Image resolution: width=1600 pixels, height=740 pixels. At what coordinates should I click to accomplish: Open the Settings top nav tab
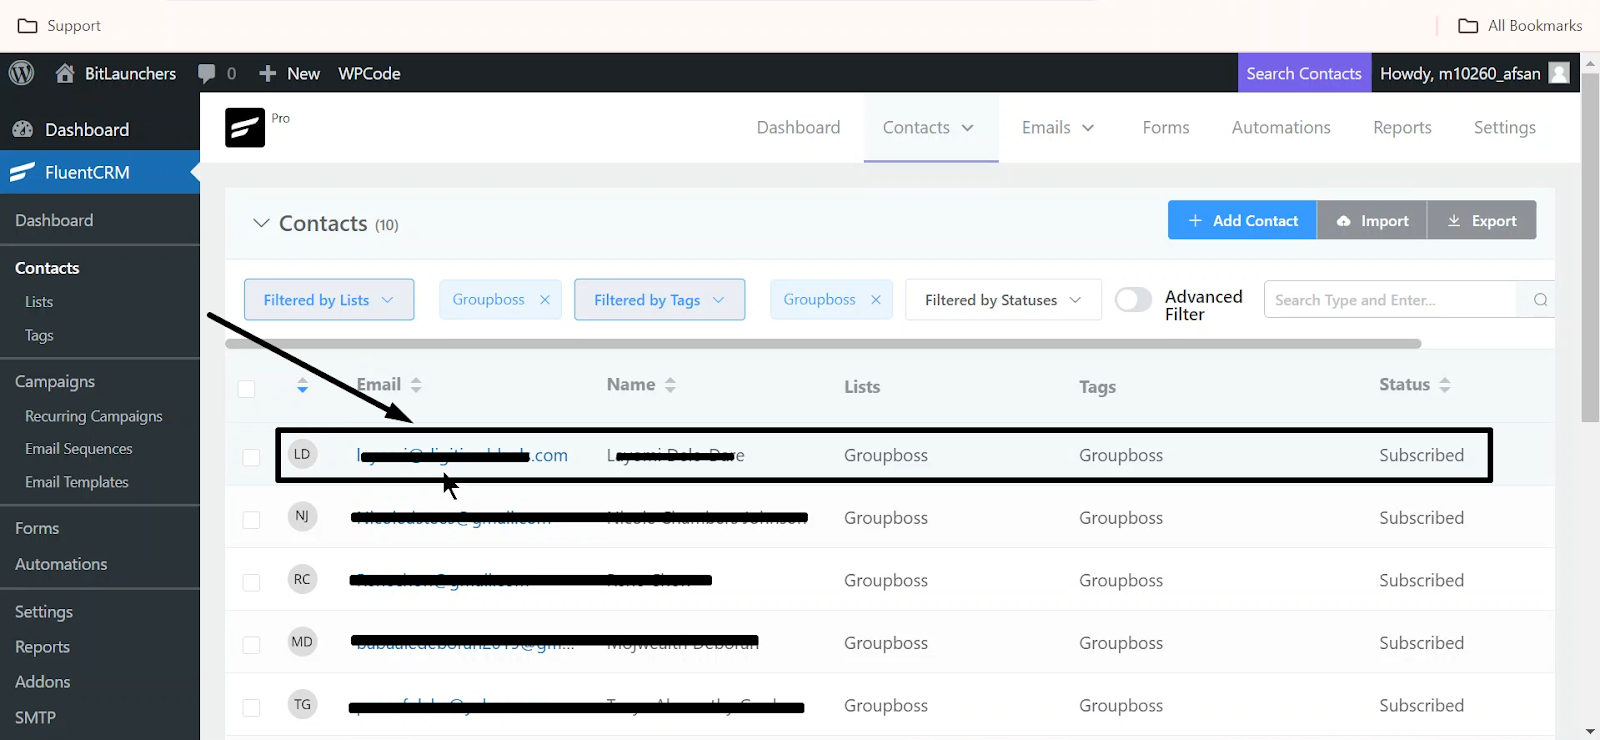tap(1504, 127)
